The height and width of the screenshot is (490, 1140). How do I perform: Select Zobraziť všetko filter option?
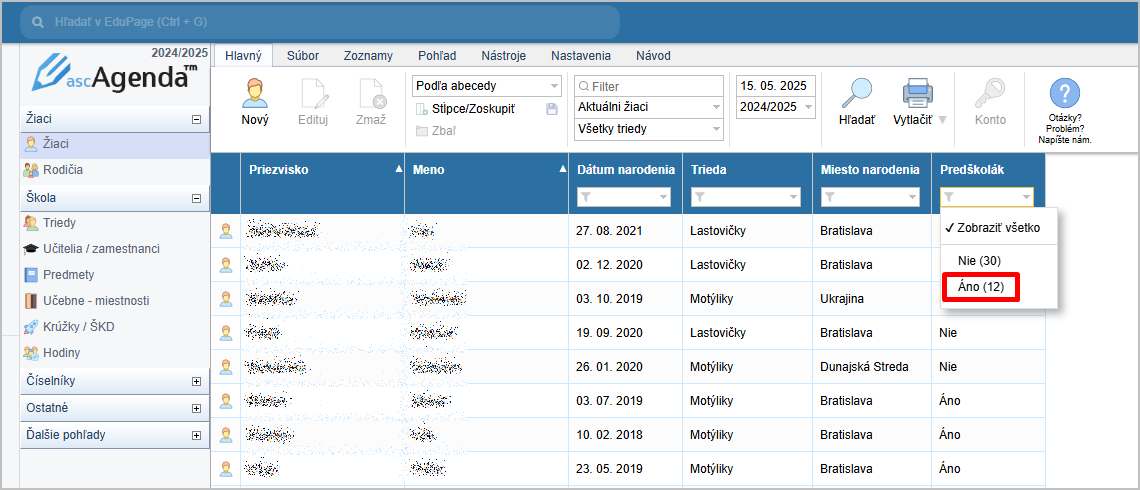992,228
